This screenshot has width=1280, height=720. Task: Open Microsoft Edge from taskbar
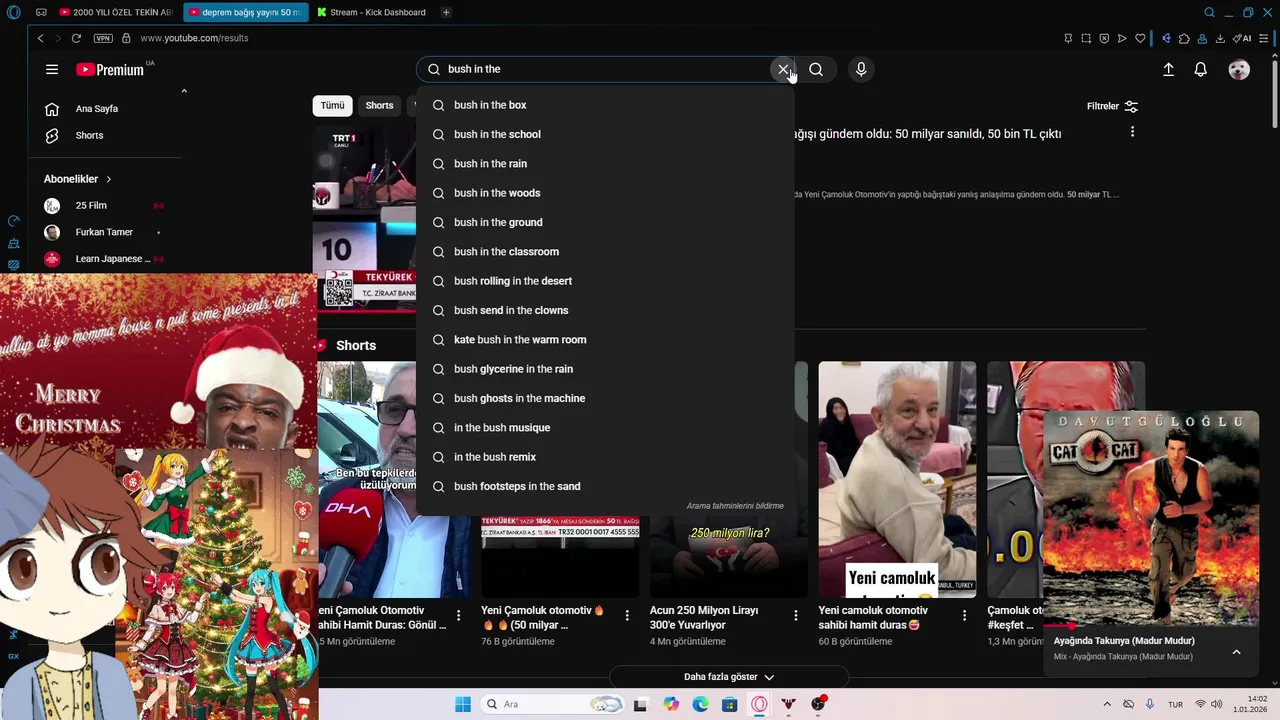(700, 704)
